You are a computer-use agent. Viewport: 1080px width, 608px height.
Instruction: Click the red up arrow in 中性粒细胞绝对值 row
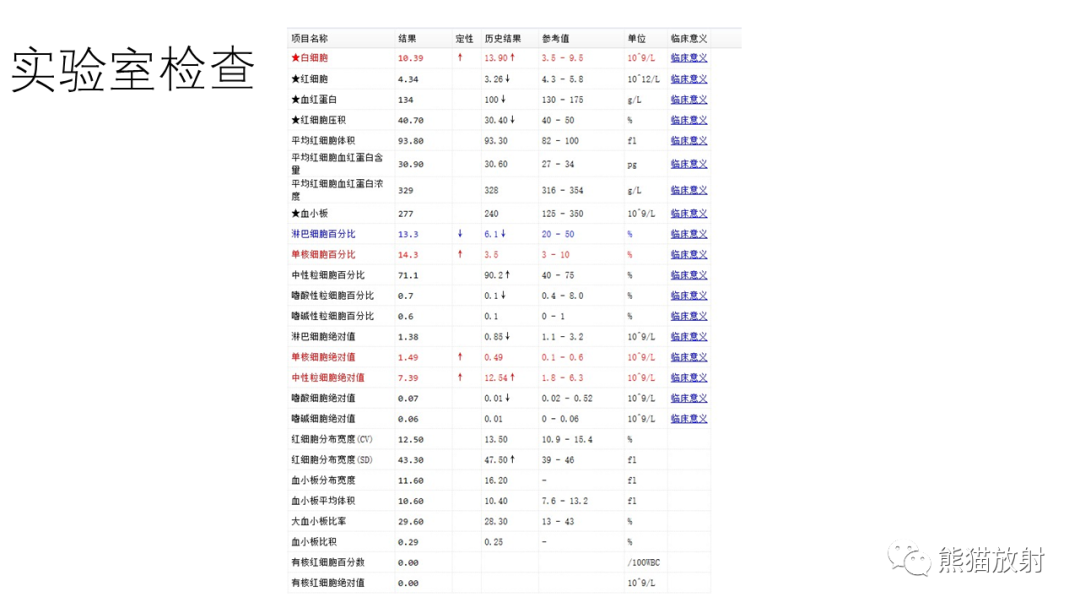(x=460, y=377)
